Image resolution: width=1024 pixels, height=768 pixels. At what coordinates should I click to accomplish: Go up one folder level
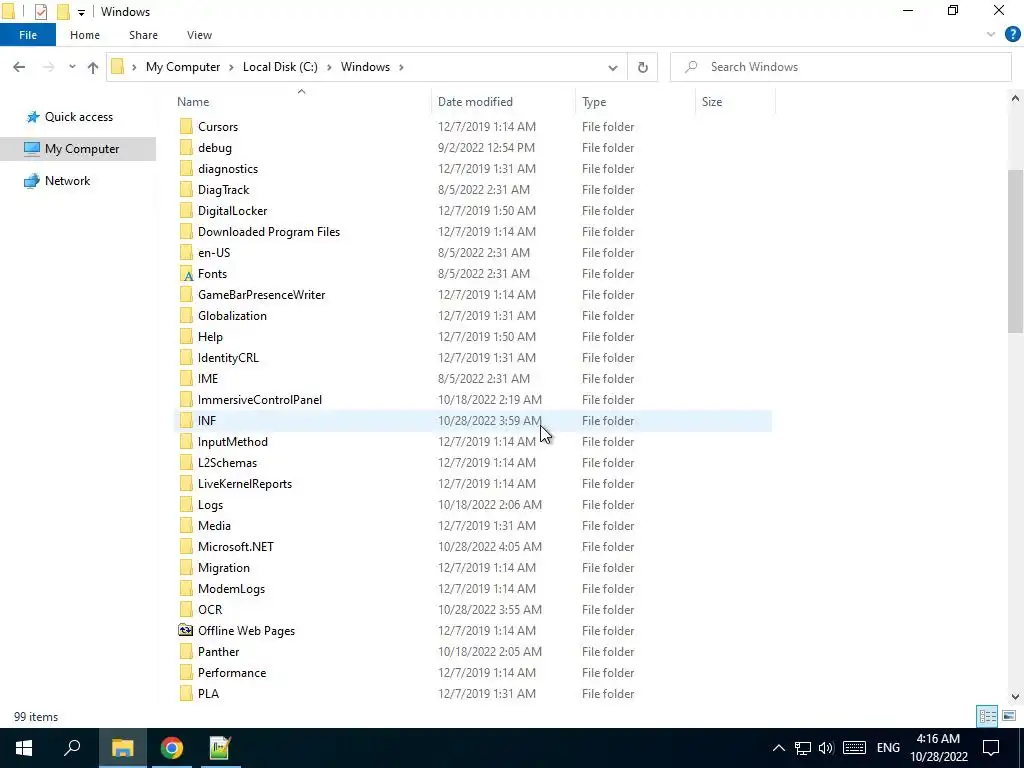93,67
